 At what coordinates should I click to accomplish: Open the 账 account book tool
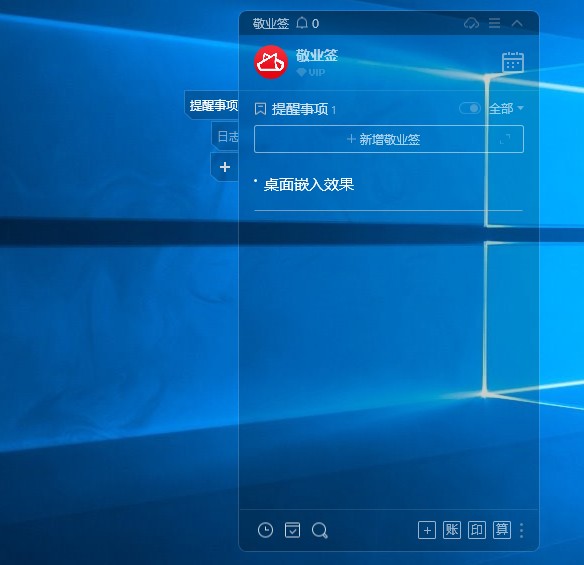(x=452, y=530)
